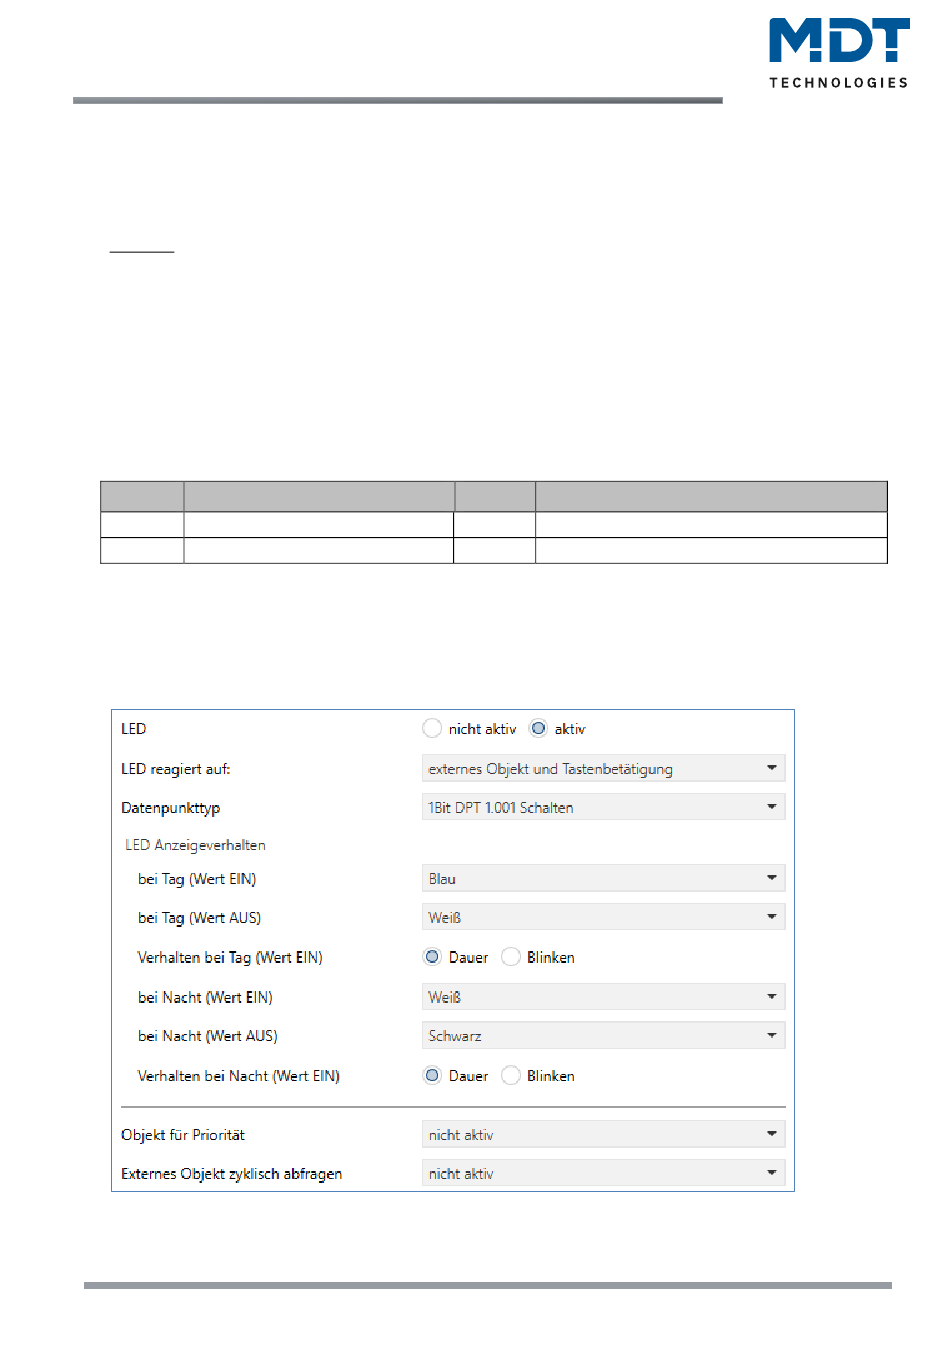Click the 'bei Tag (Wert AUS)' label
This screenshot has width=950, height=1359.
[199, 918]
